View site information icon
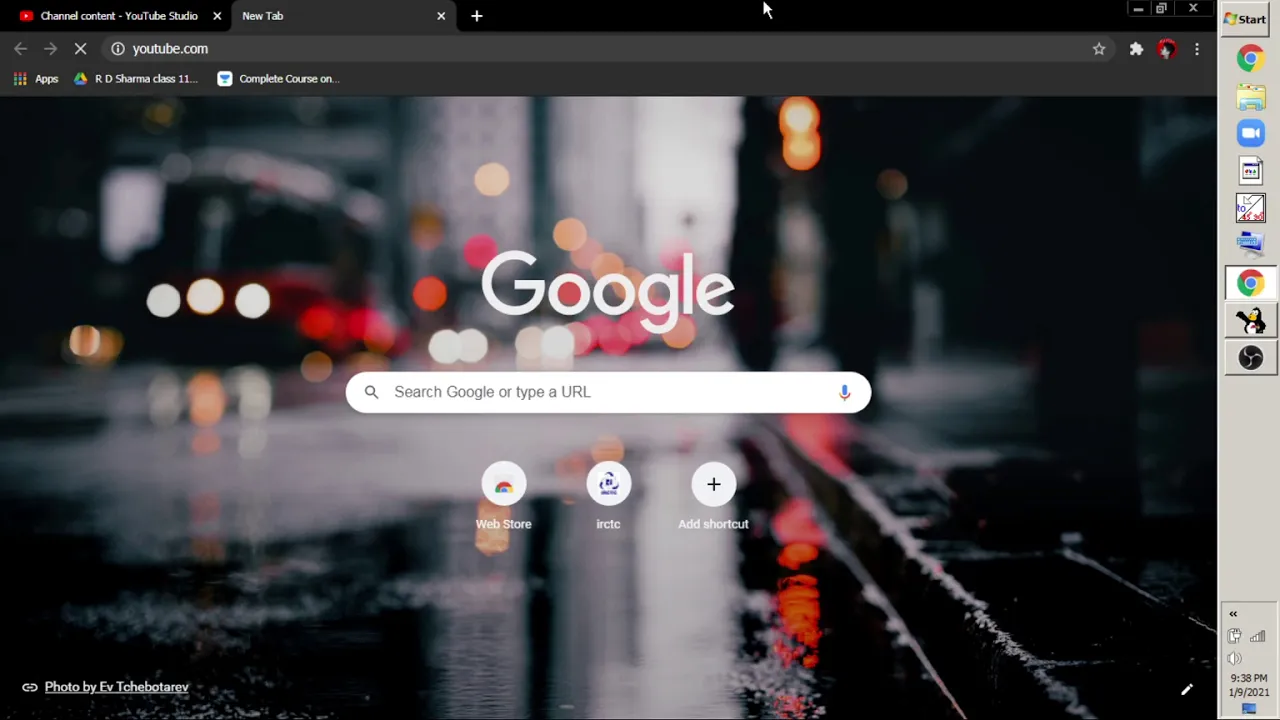This screenshot has height=720, width=1280. tap(117, 48)
